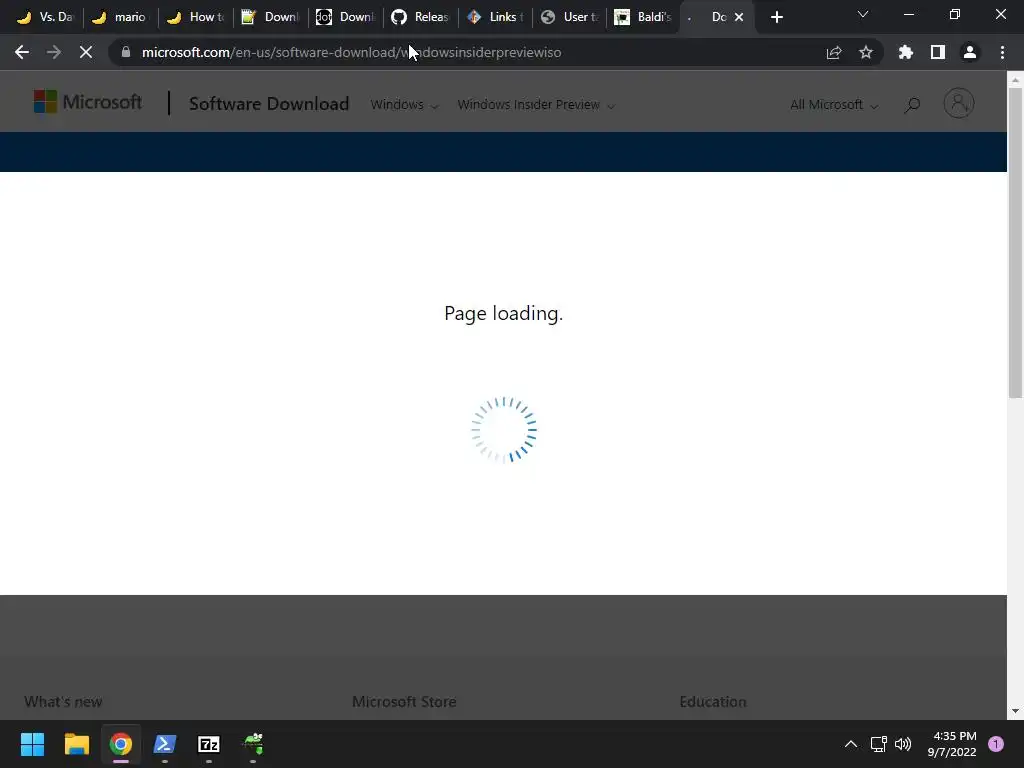This screenshot has width=1024, height=768.
Task: Click scrollbar down arrow
Action: point(1015,711)
